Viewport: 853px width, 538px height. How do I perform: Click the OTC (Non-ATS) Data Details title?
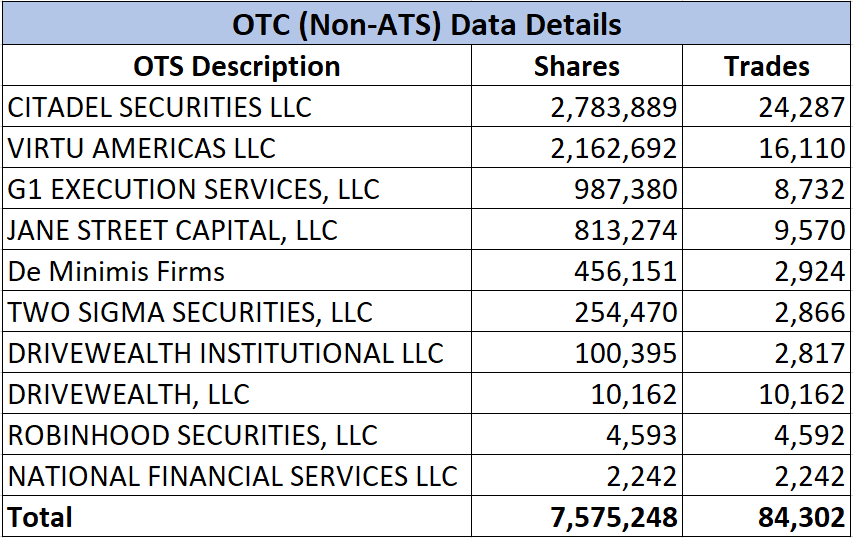coord(427,23)
